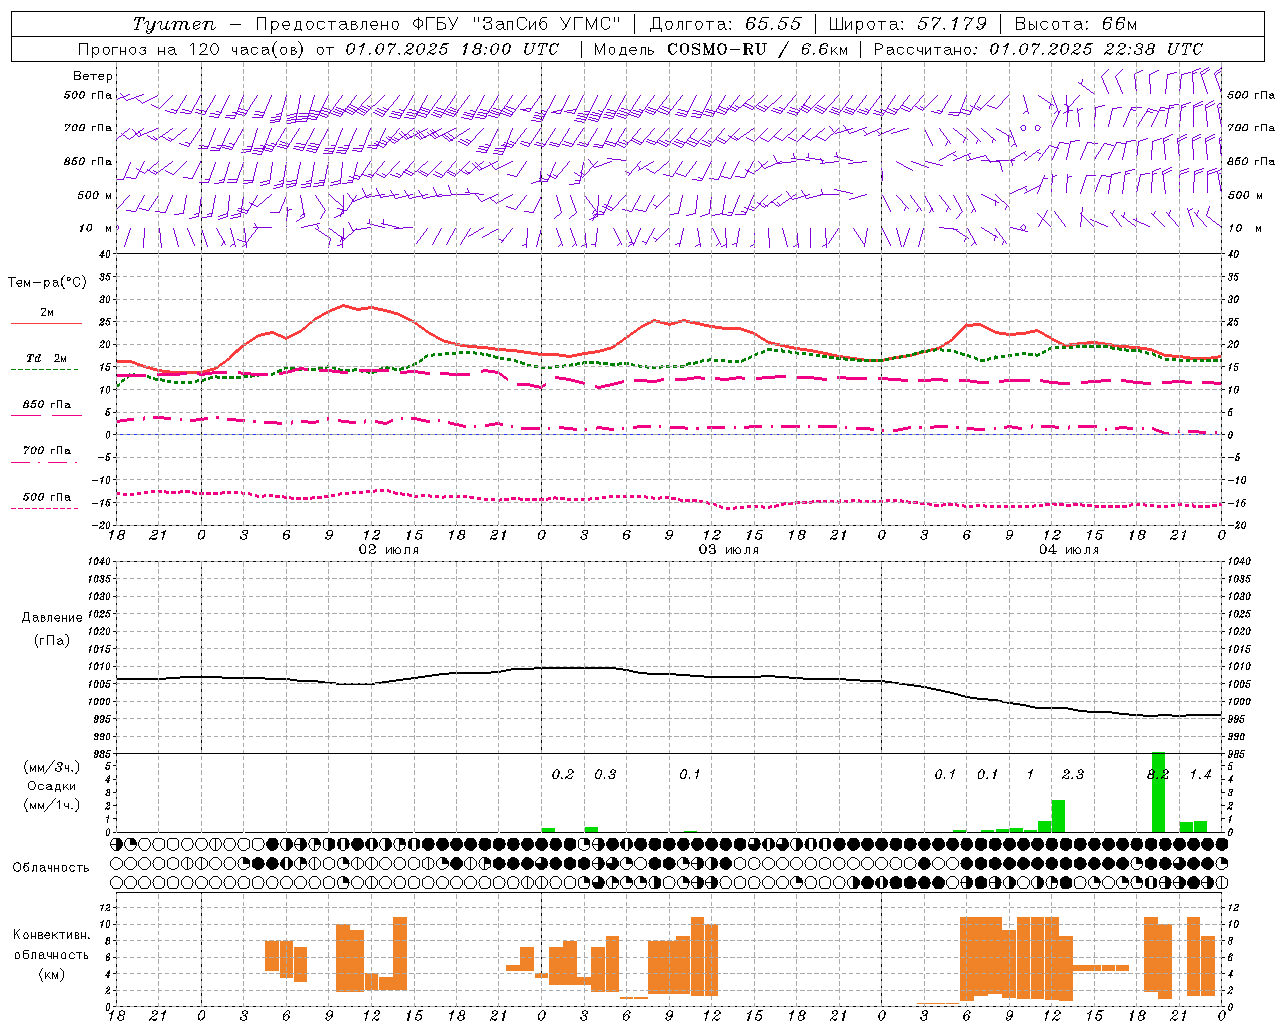
Task: Click the 850 гПа temperature legend entry
Action: pyautogui.click(x=47, y=405)
